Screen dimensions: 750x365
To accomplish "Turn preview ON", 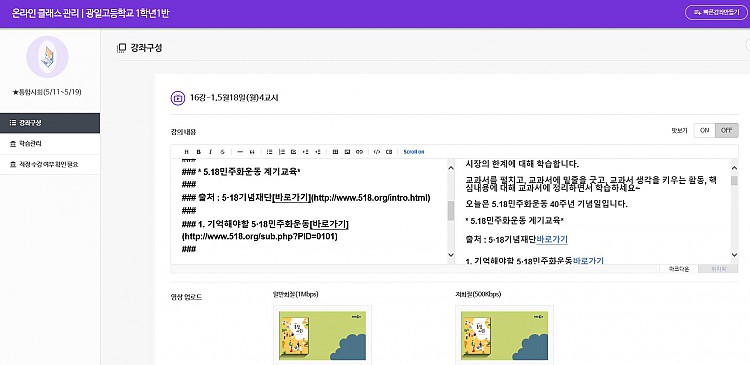I will [704, 130].
